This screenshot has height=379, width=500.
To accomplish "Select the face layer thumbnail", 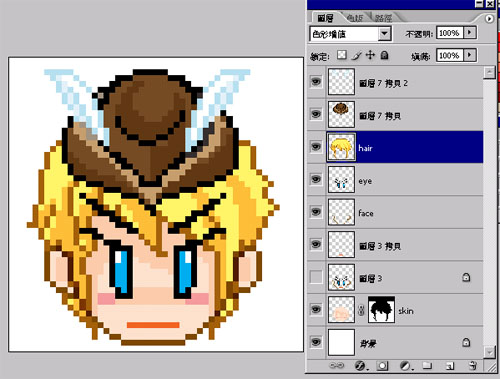I will [341, 212].
